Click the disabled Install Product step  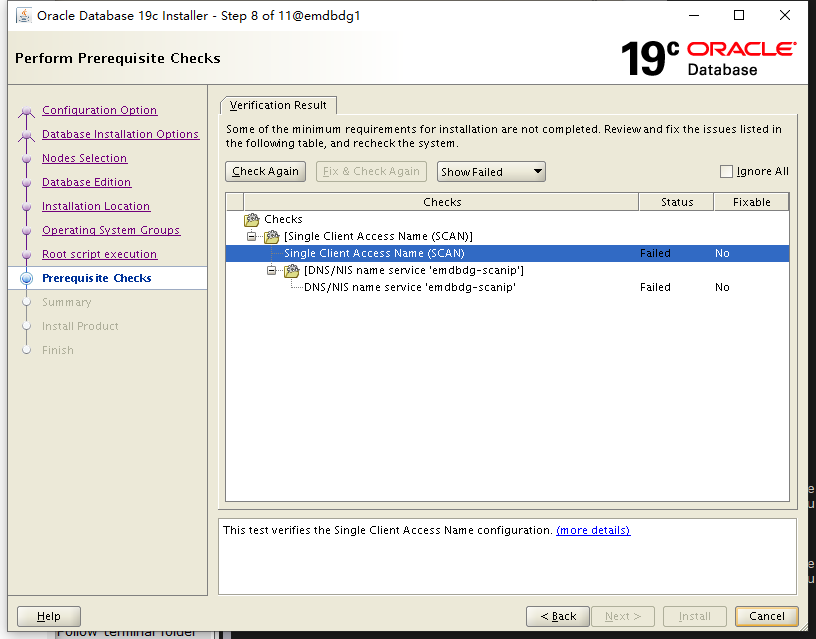[80, 326]
